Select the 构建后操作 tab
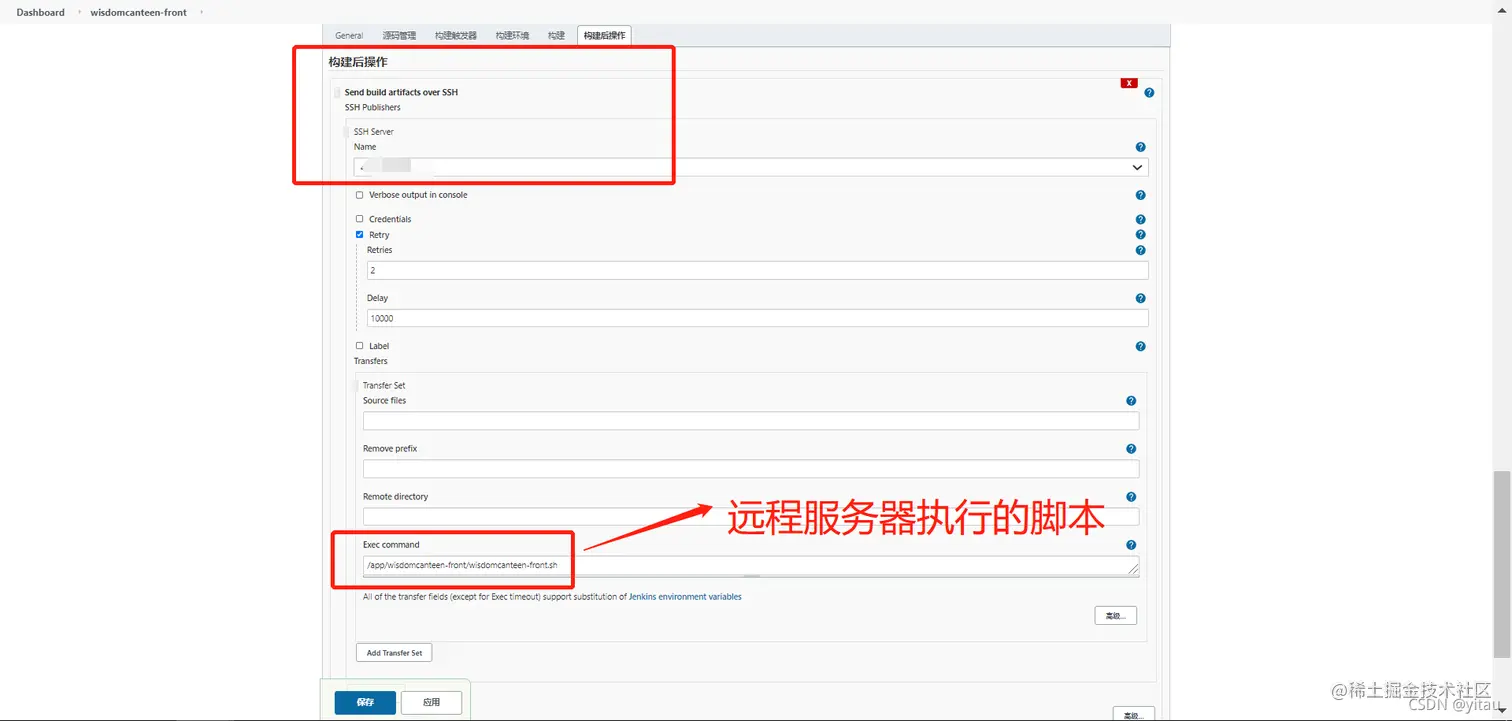 (x=604, y=36)
